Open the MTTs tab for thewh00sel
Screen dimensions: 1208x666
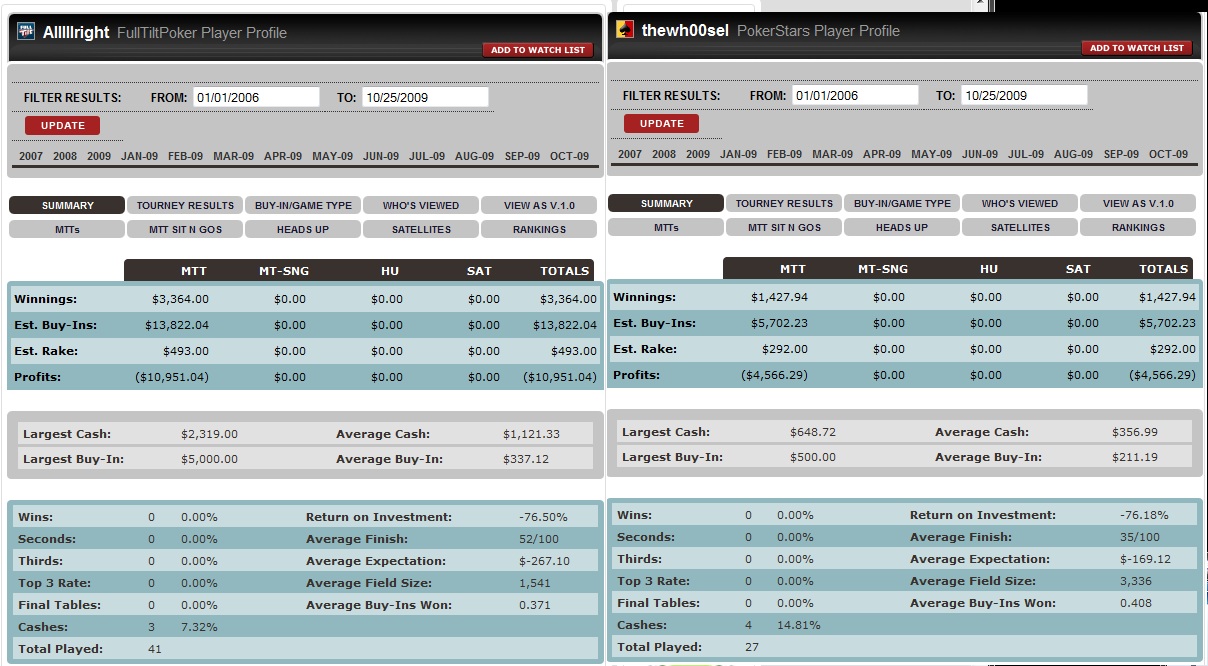pyautogui.click(x=666, y=227)
